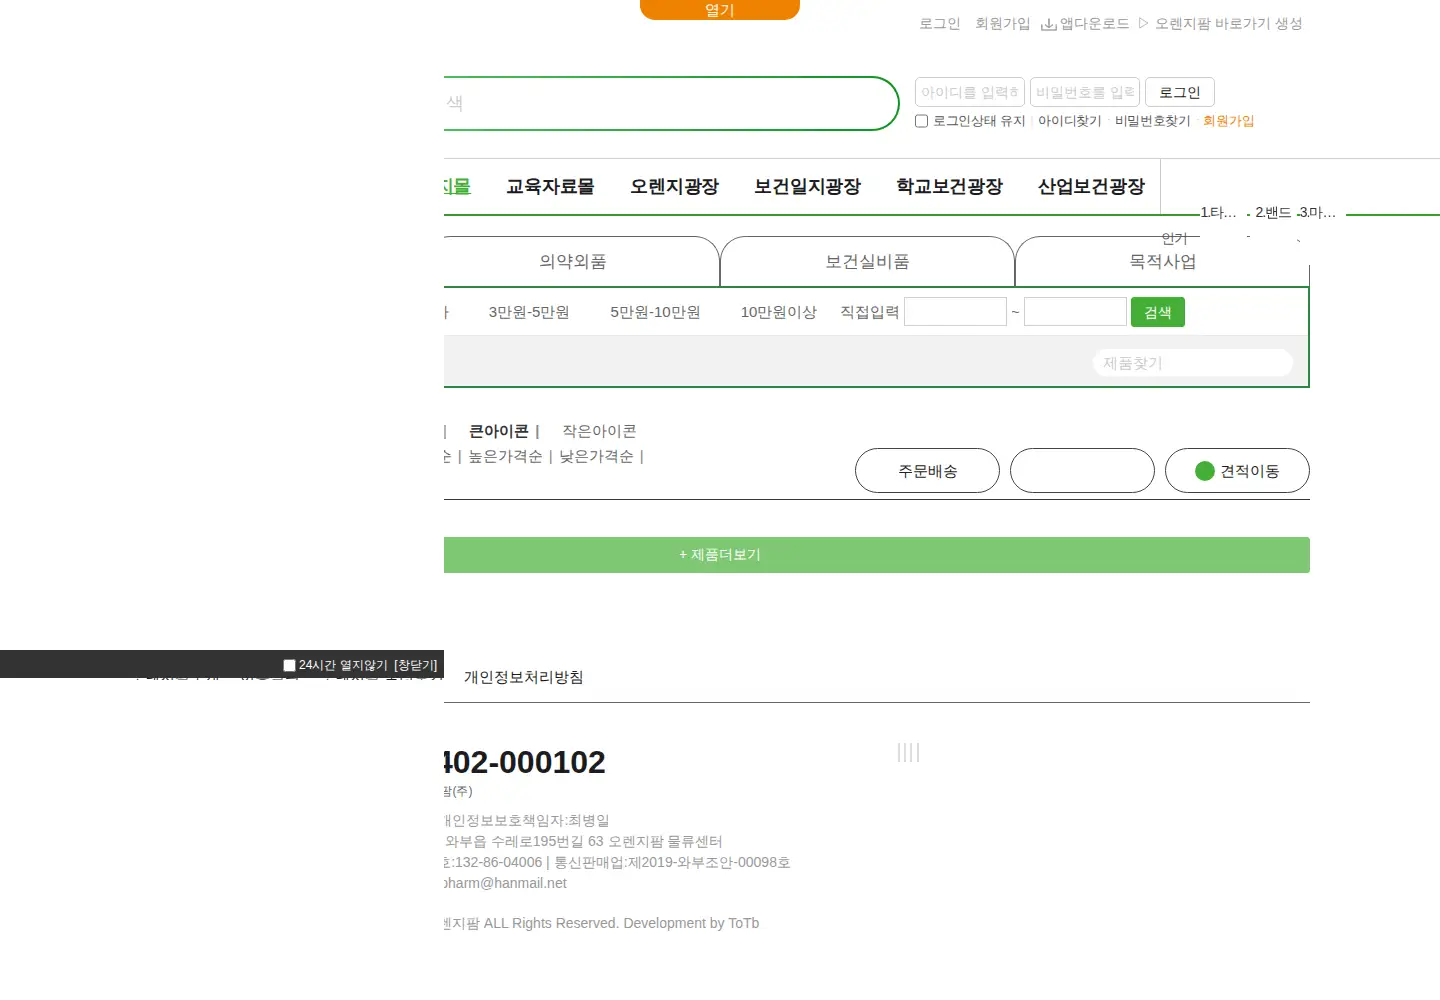Filter by 3만원-5만원 price range
This screenshot has width=1440, height=1000.
pos(529,312)
